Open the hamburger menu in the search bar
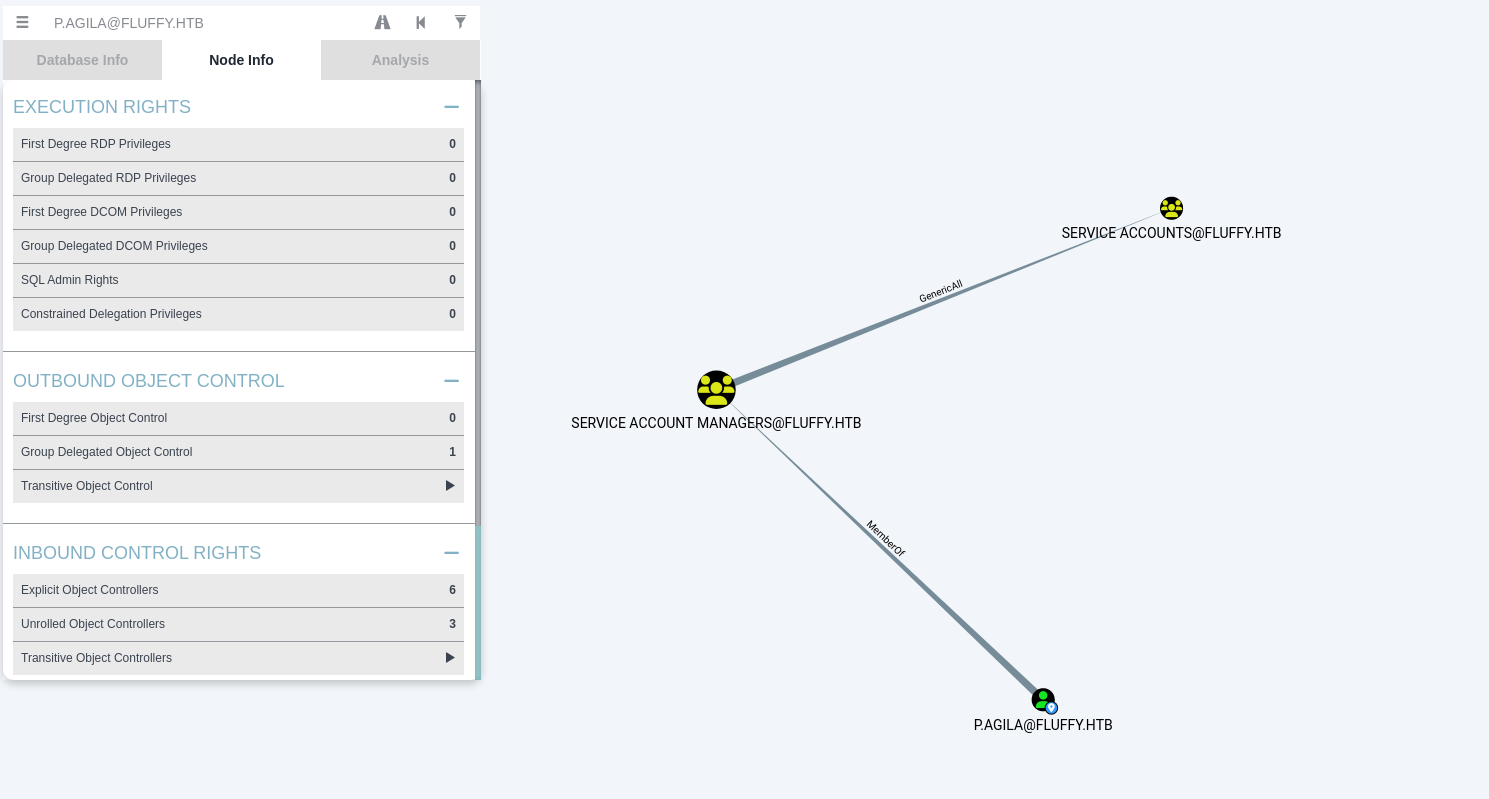The width and height of the screenshot is (1489, 799). [x=22, y=22]
